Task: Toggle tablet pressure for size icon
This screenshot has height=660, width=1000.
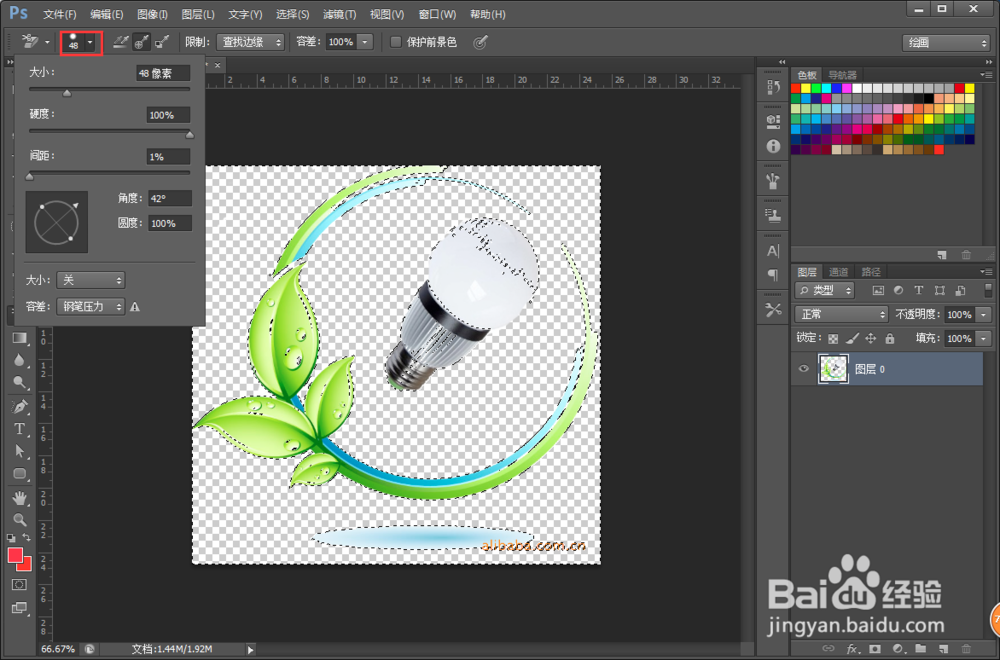Action: 480,42
